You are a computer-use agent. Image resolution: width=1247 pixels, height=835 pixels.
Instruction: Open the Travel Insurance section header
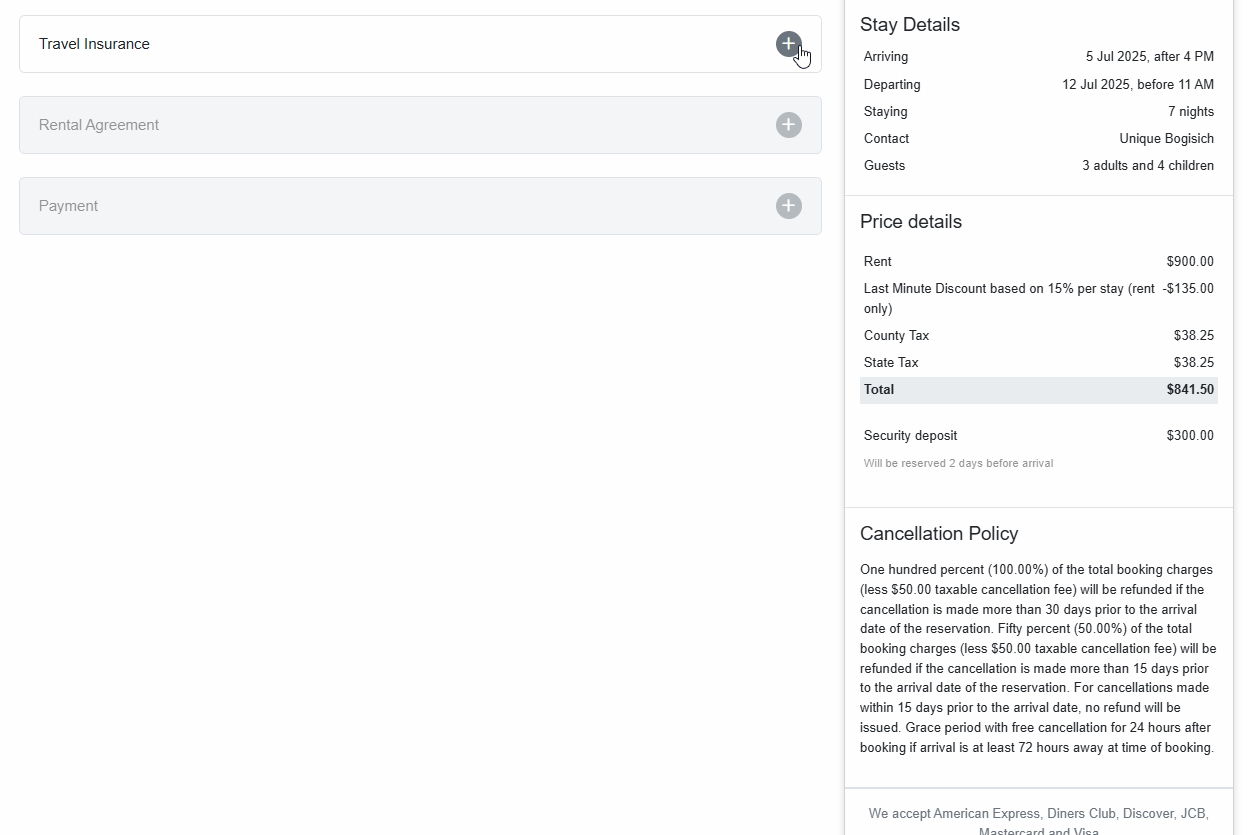[x=94, y=44]
